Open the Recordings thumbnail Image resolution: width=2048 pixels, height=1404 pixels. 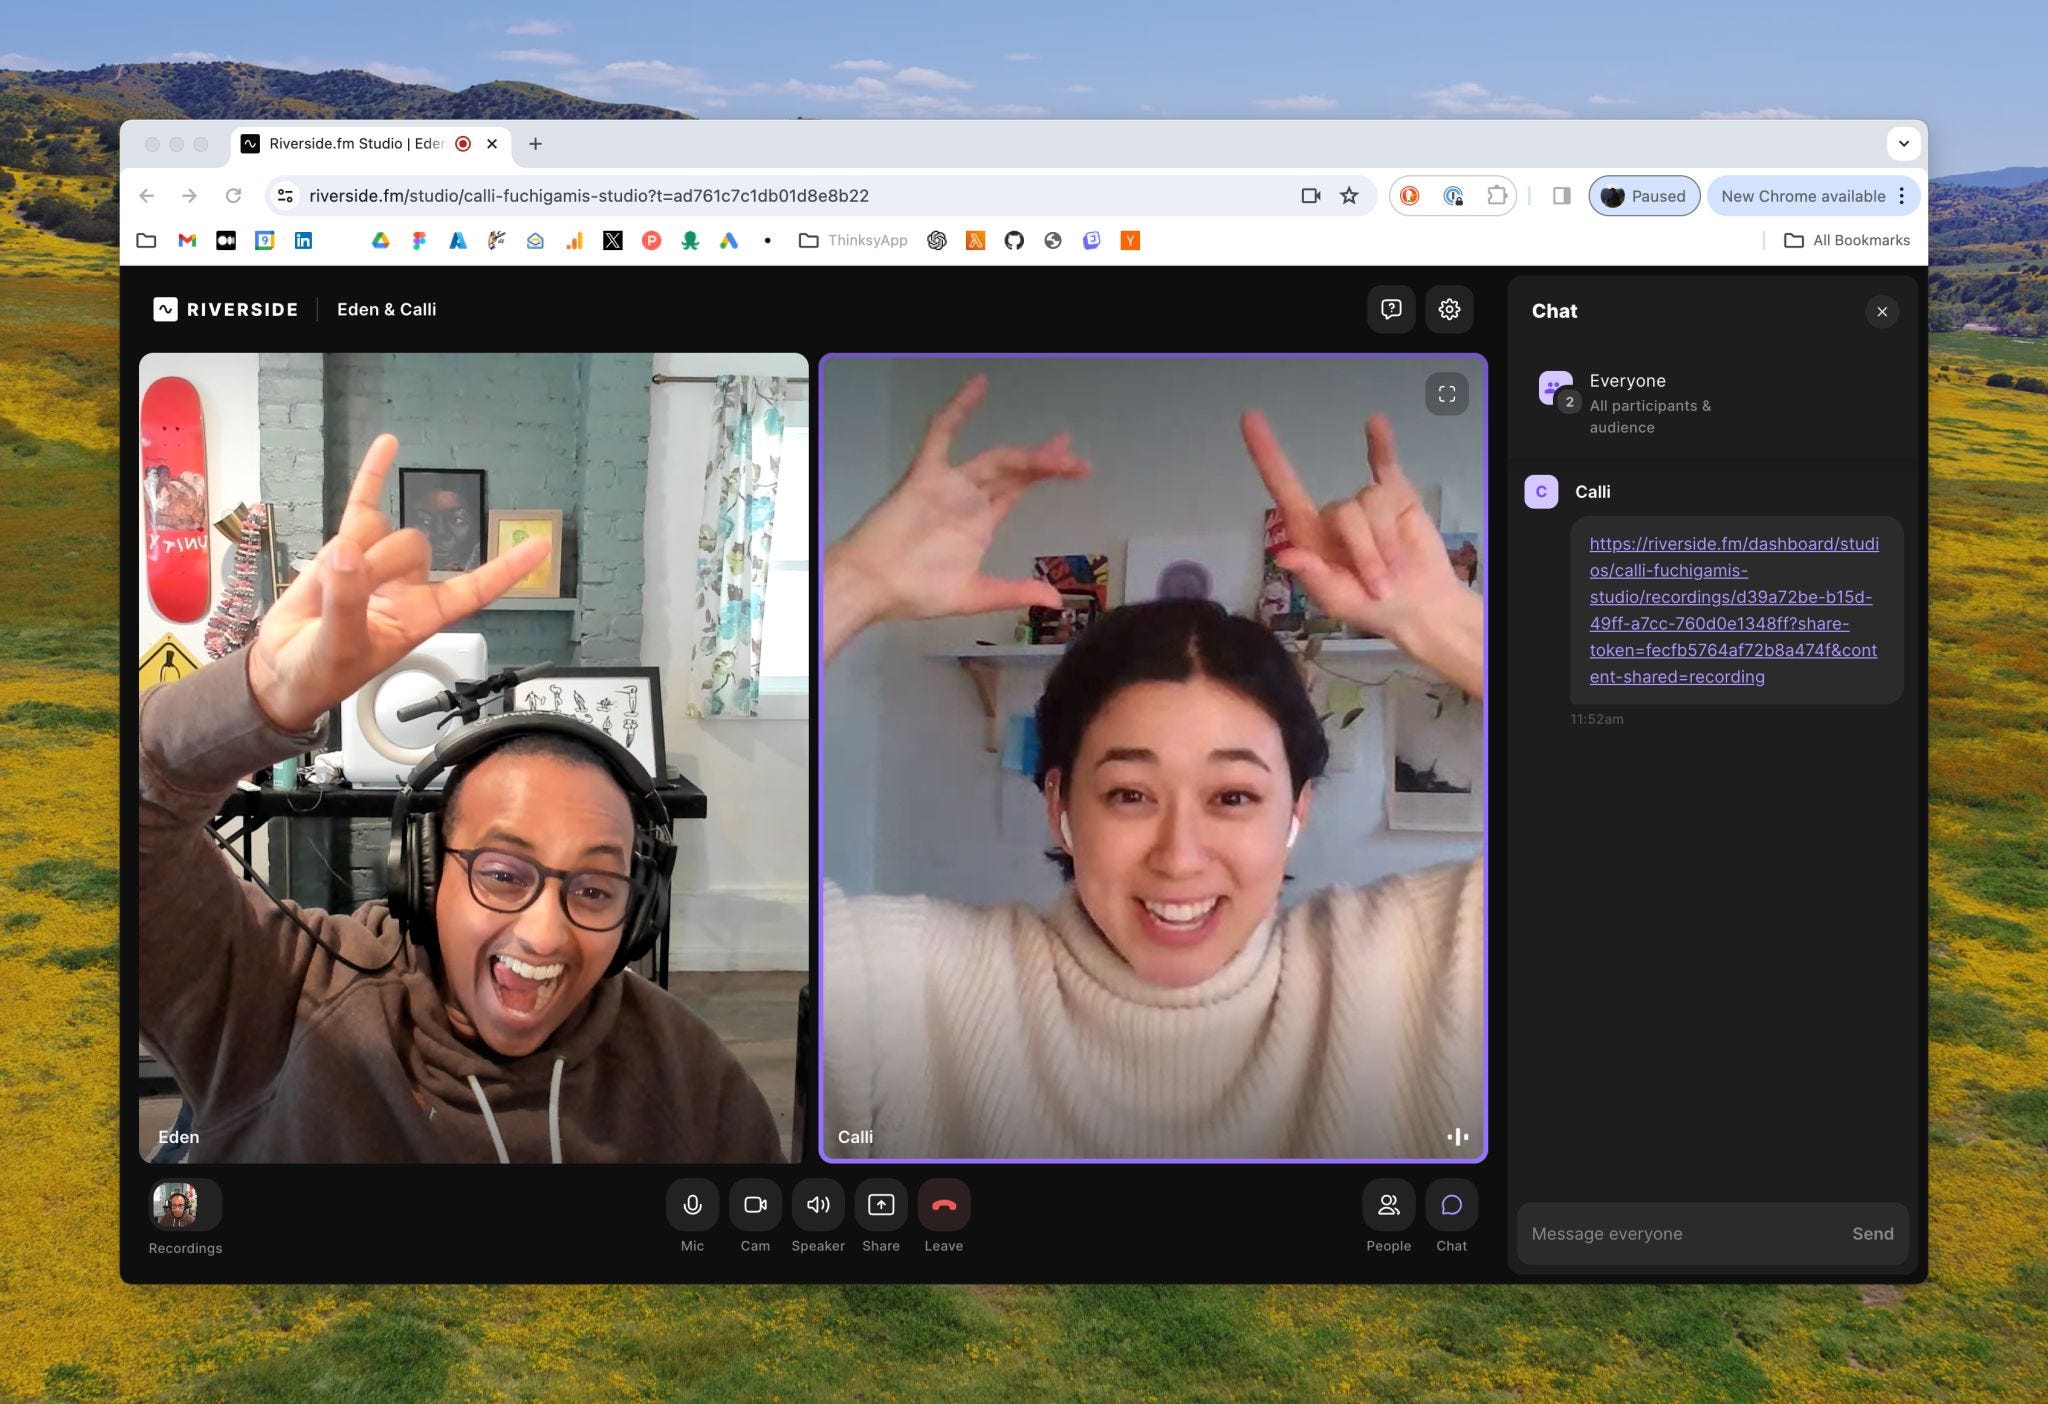(185, 1205)
